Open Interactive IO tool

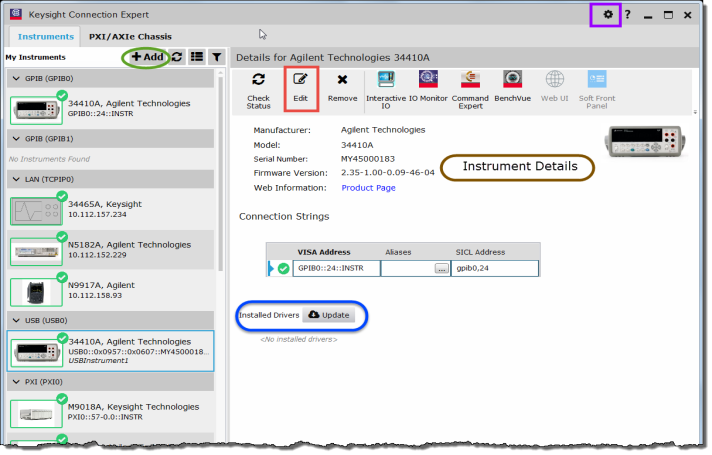[x=385, y=80]
